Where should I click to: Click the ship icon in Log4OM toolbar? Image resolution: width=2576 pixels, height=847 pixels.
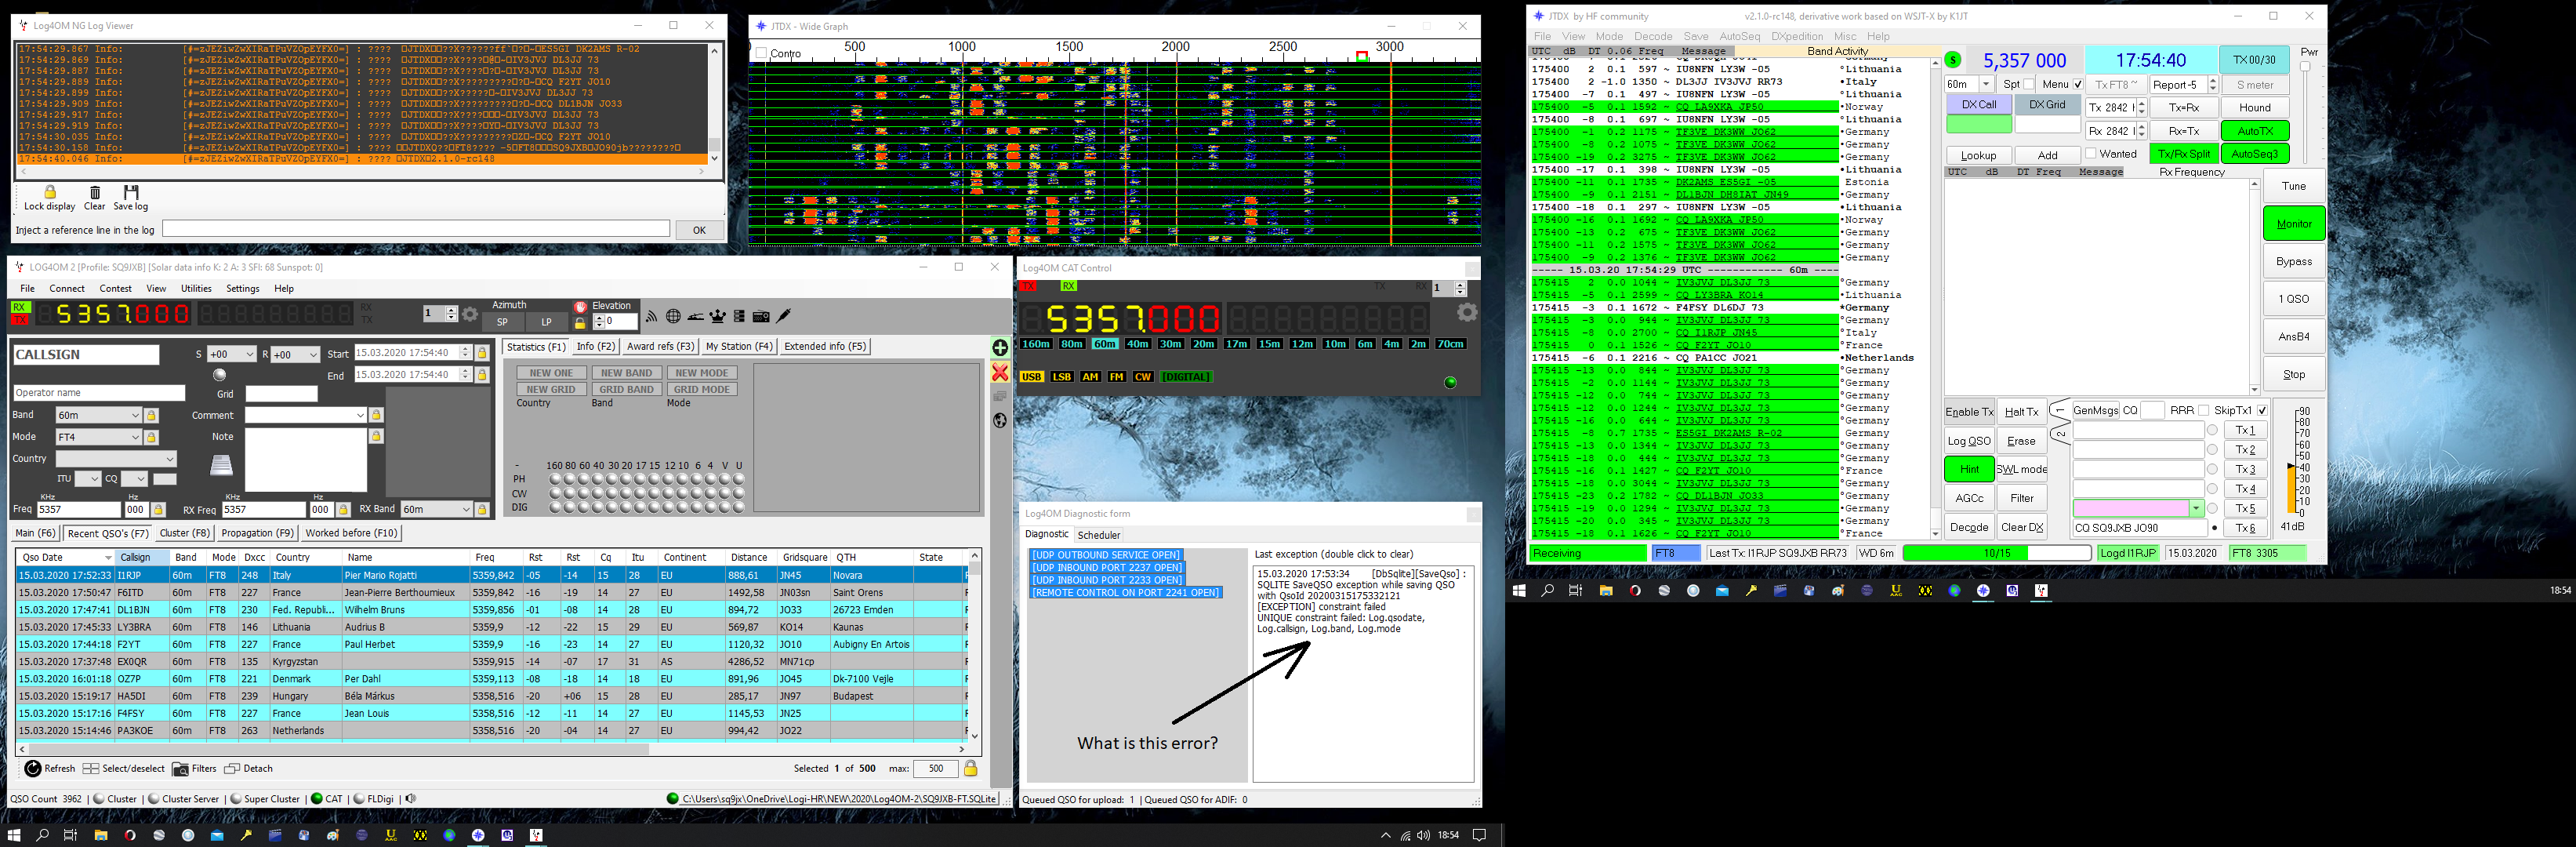coord(695,316)
